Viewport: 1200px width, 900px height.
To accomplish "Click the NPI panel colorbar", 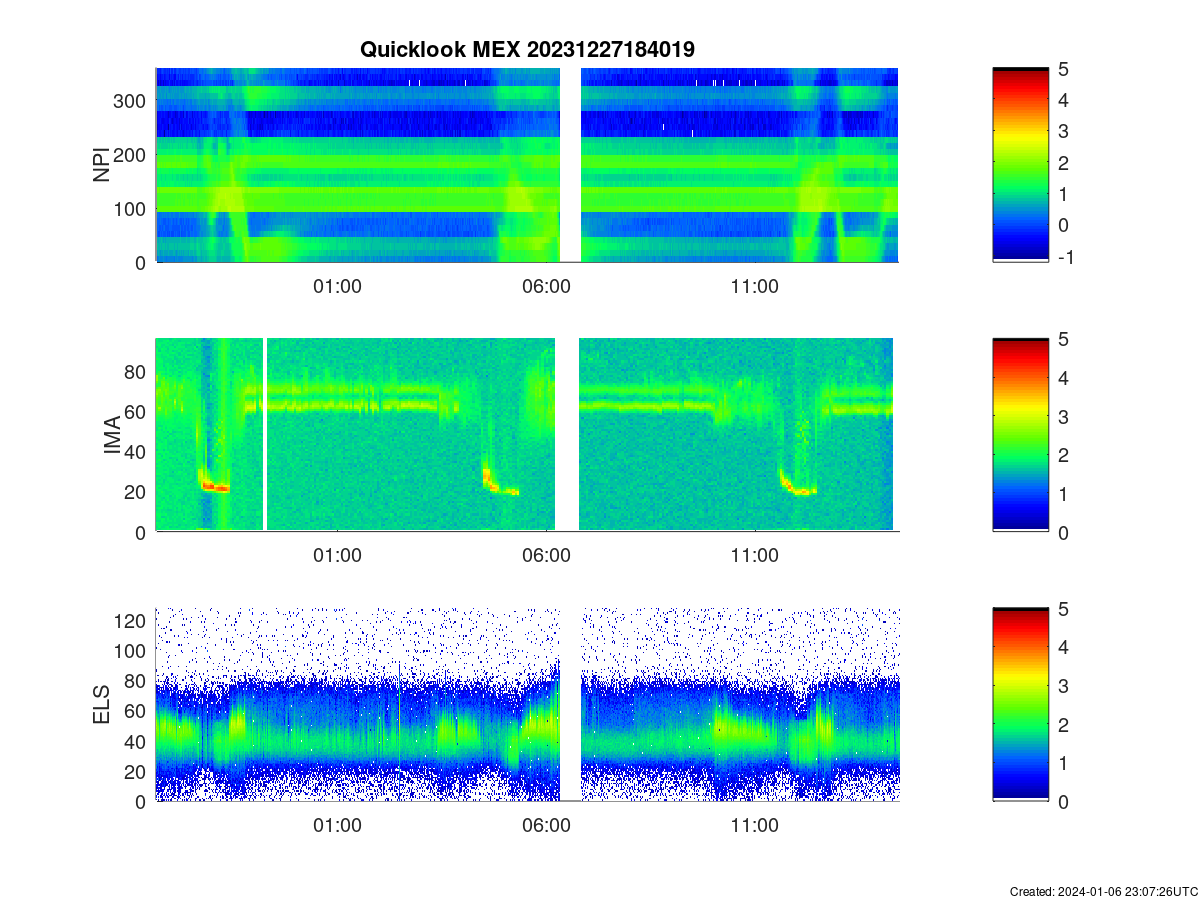I will point(1020,165).
